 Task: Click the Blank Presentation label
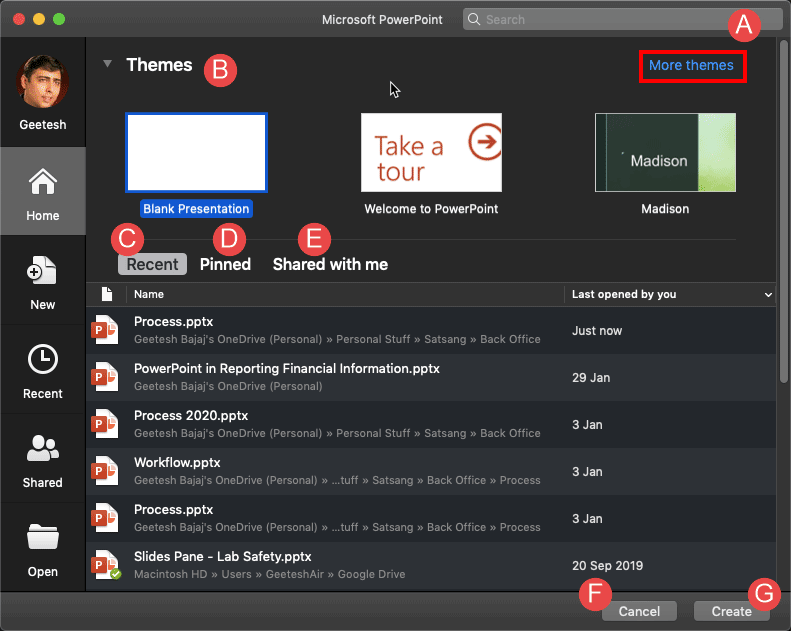[x=196, y=209]
